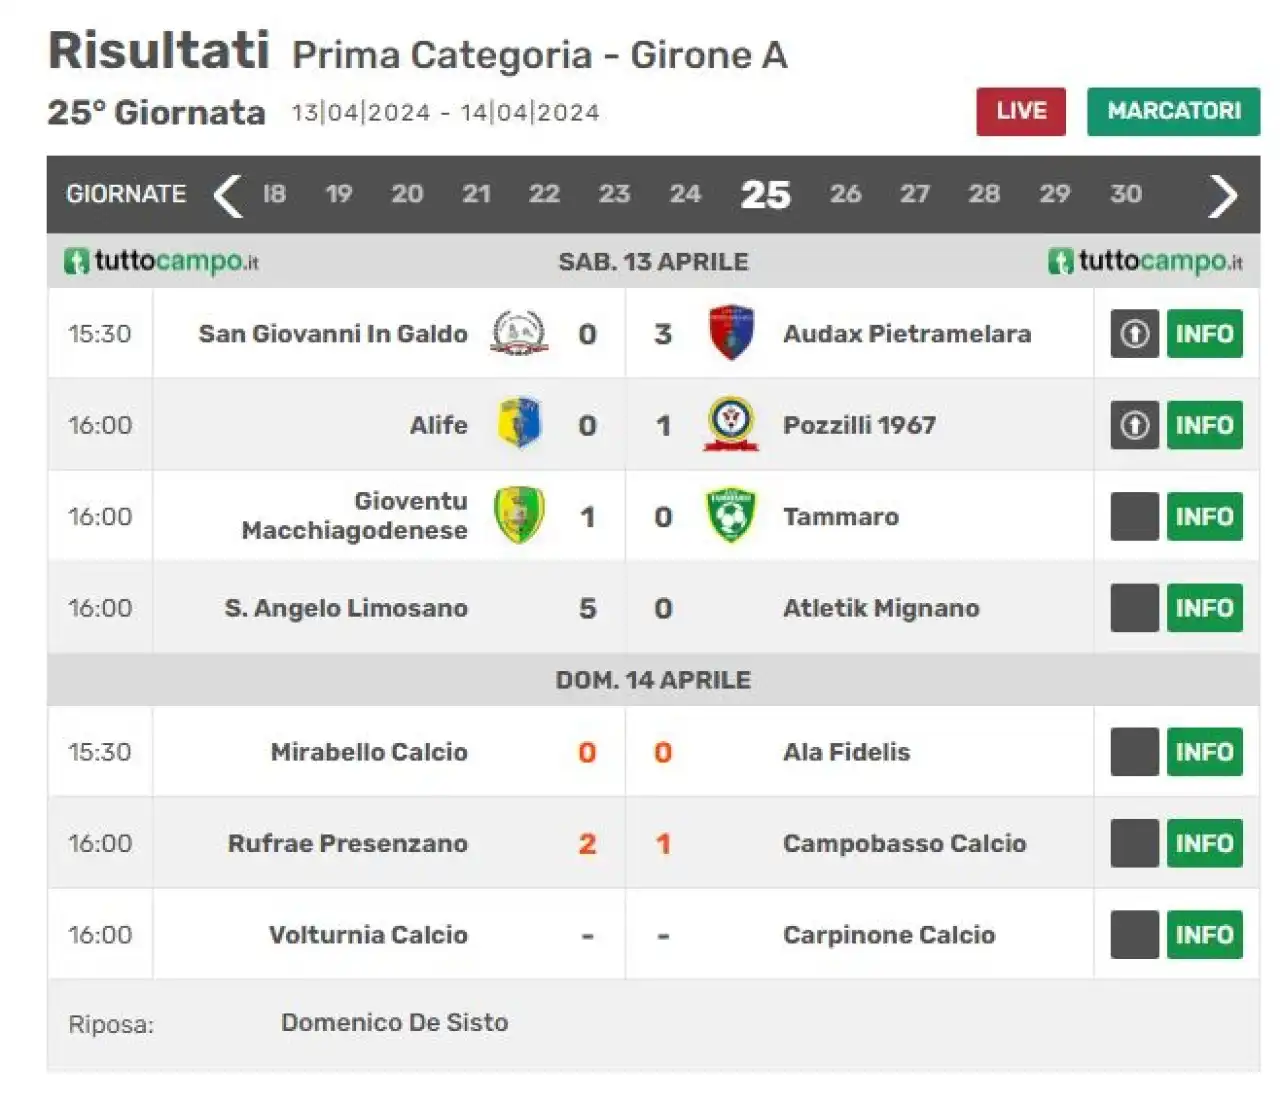Screen dimensions: 1280x1101
Task: Open report icon for Alife vs Pozzilli
Action: point(1135,425)
